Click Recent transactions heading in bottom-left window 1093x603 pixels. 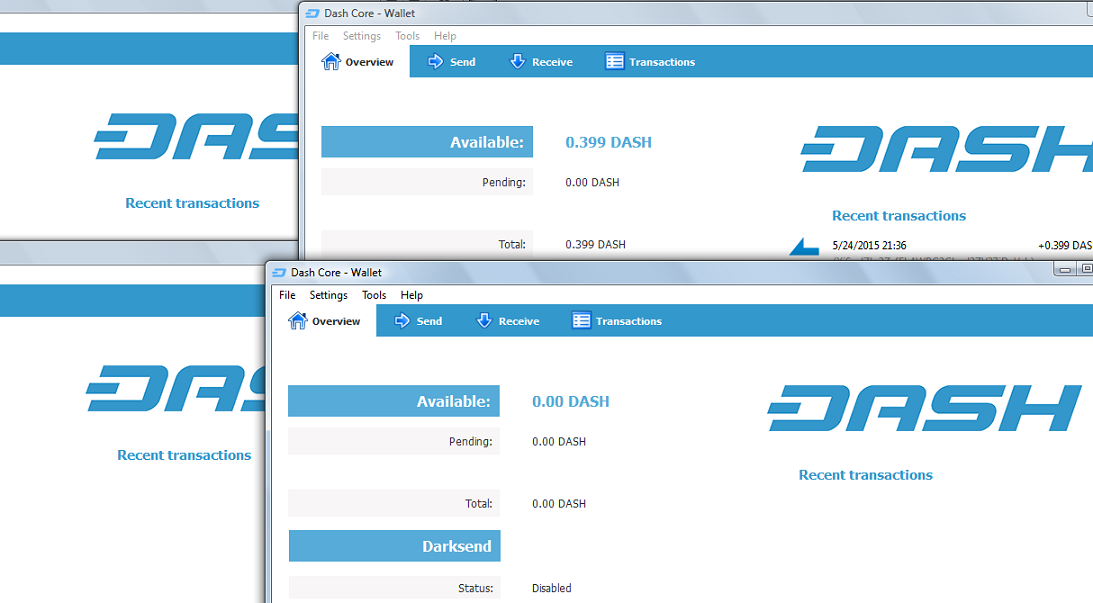pos(184,455)
